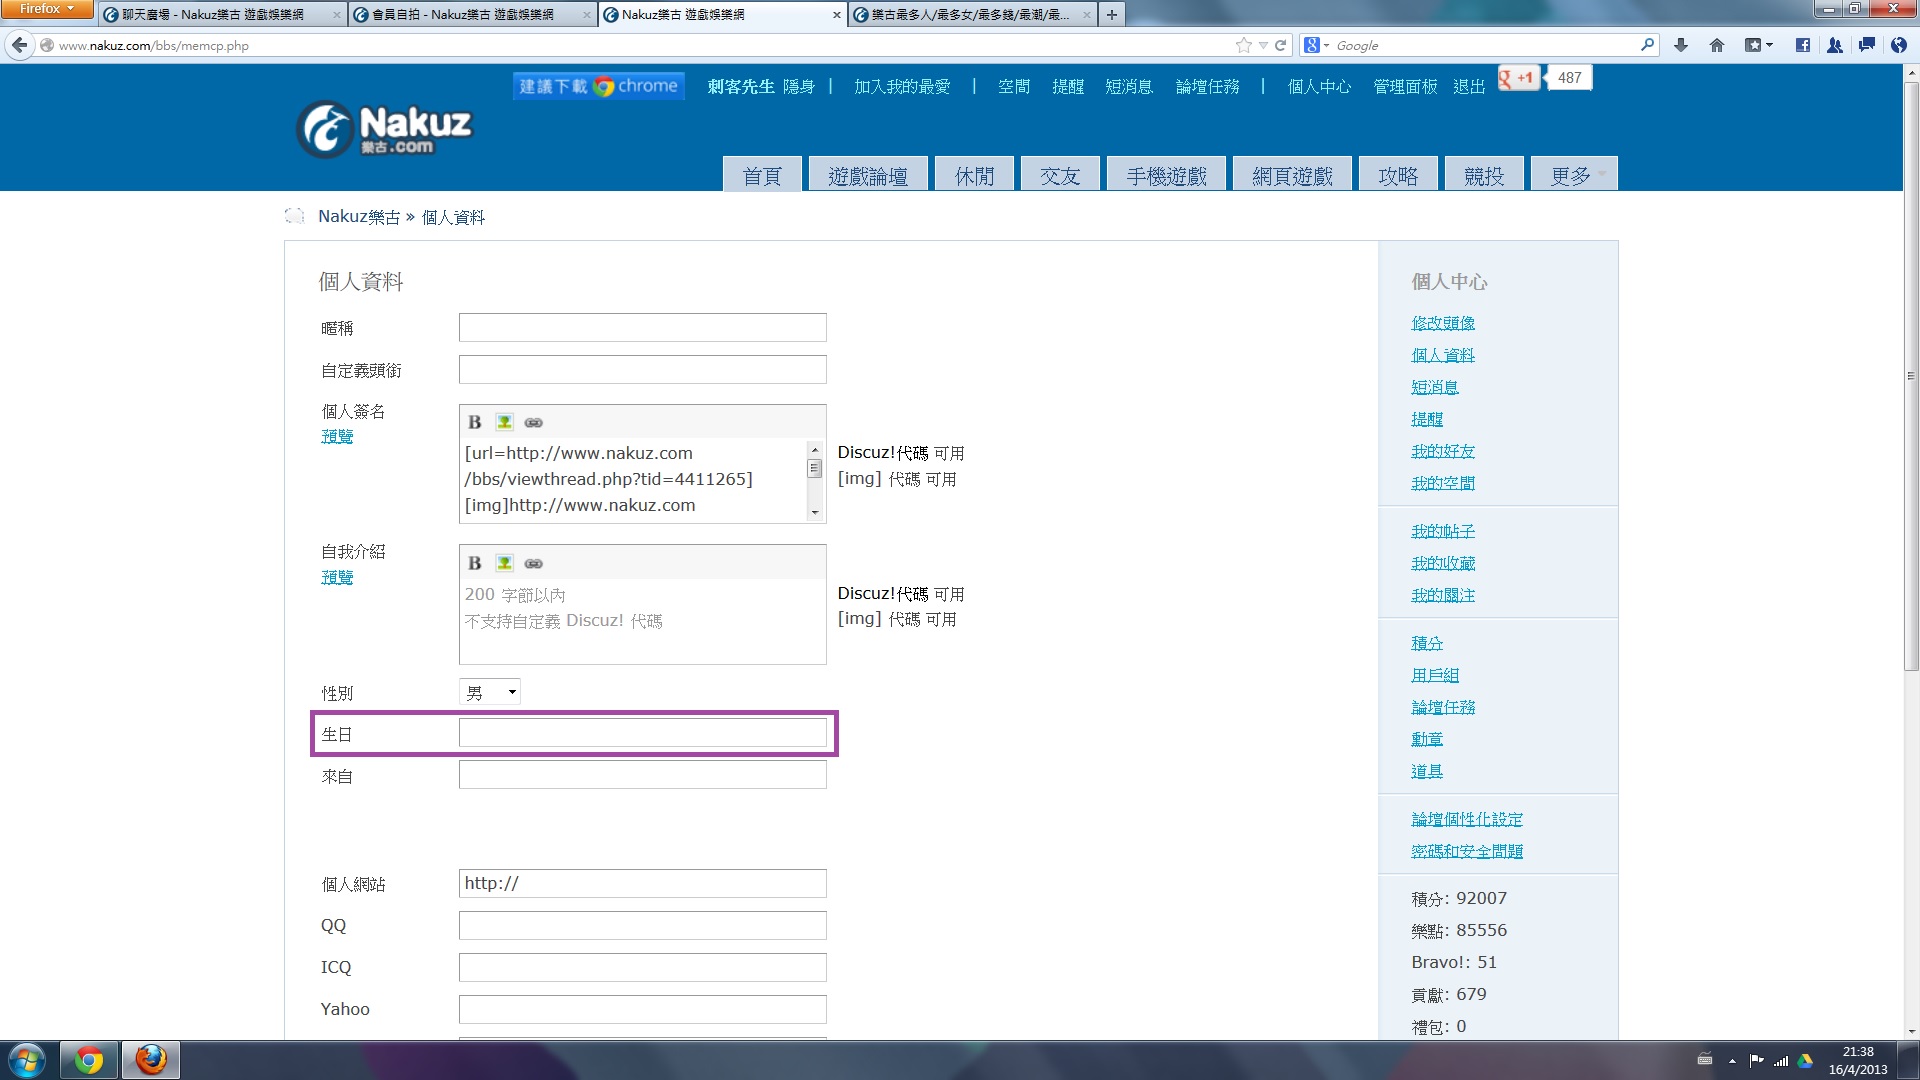Click Google Drive tray icon
The image size is (1920, 1080).
click(x=1805, y=1060)
